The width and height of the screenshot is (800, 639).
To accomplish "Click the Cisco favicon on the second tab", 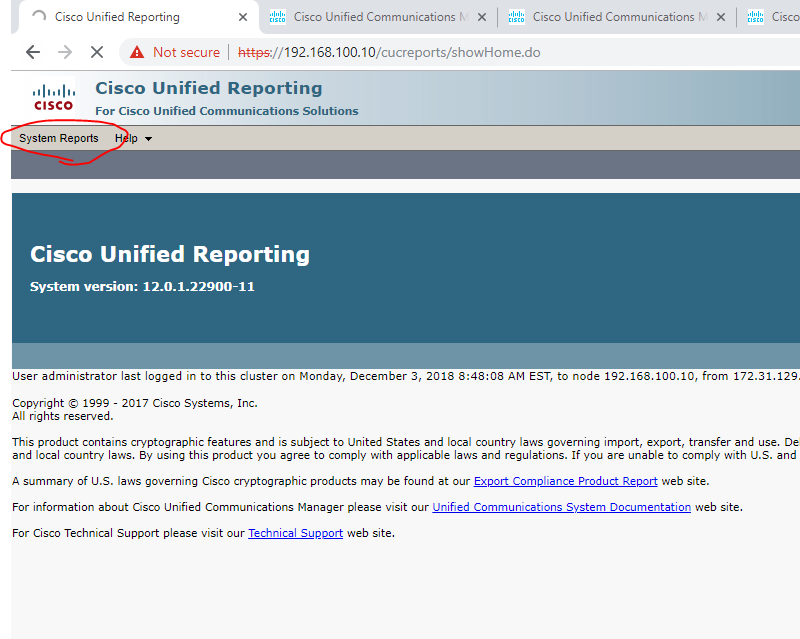I will 275,16.
